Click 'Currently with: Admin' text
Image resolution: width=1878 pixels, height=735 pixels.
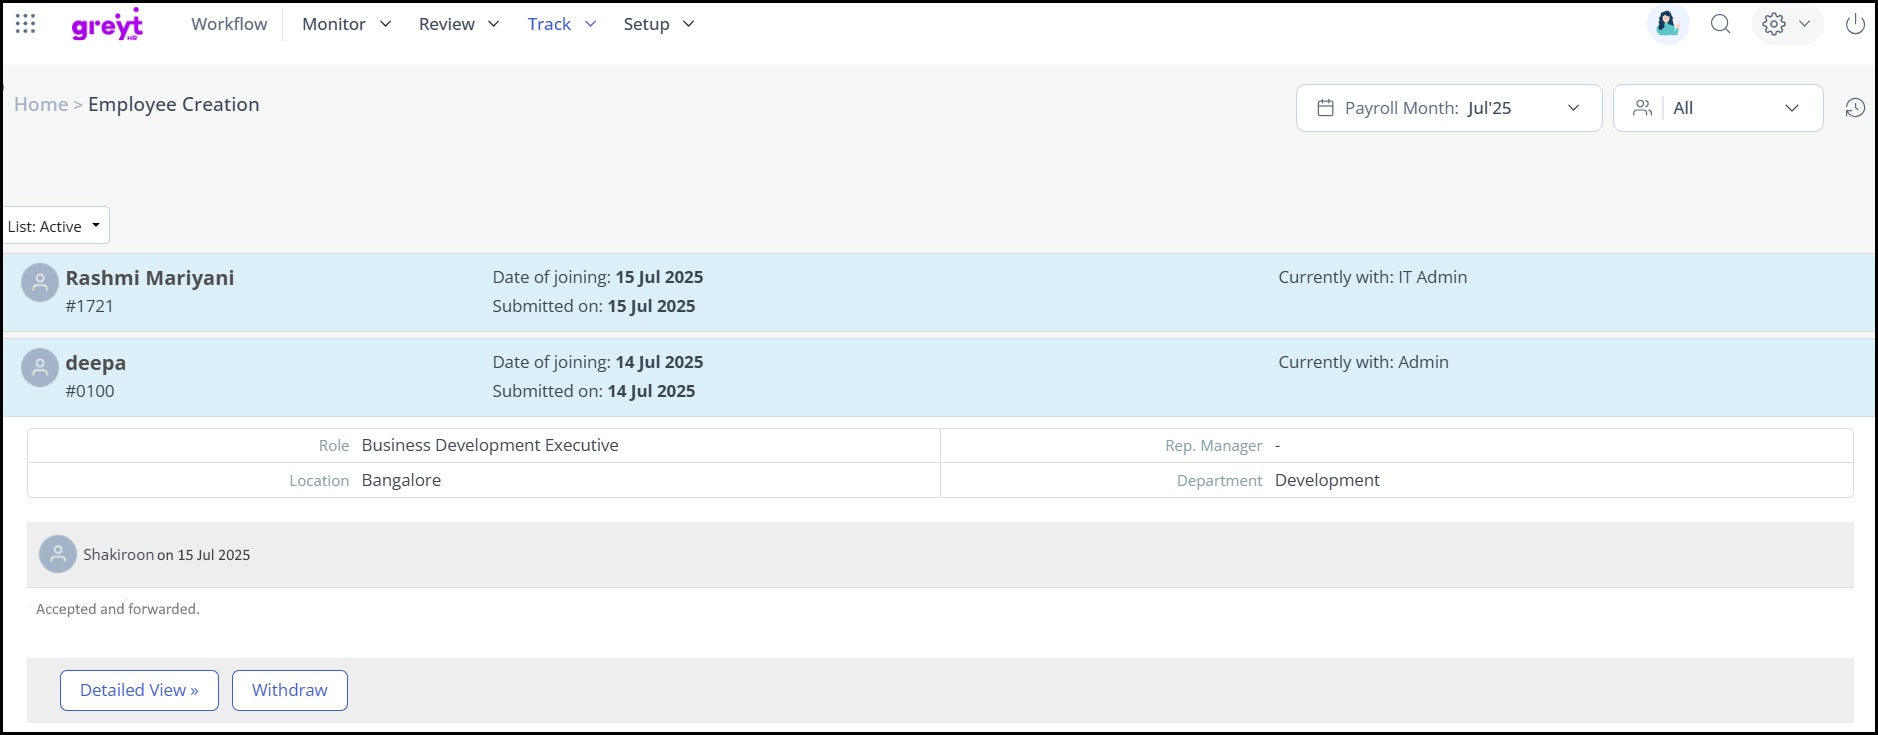[1363, 362]
